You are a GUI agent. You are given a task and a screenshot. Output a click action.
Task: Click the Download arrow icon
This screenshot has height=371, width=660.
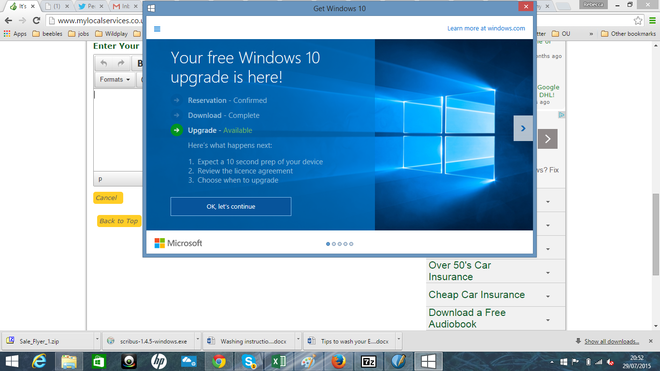(x=176, y=115)
